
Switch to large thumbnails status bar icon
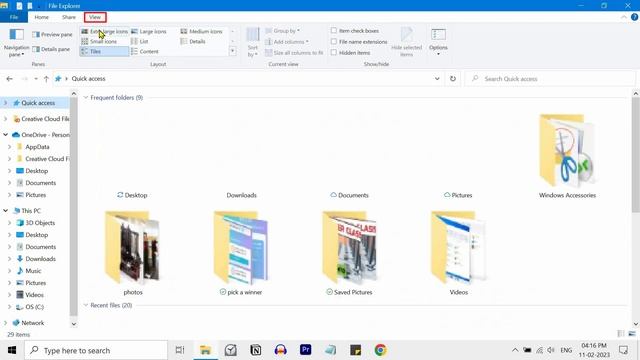click(632, 334)
